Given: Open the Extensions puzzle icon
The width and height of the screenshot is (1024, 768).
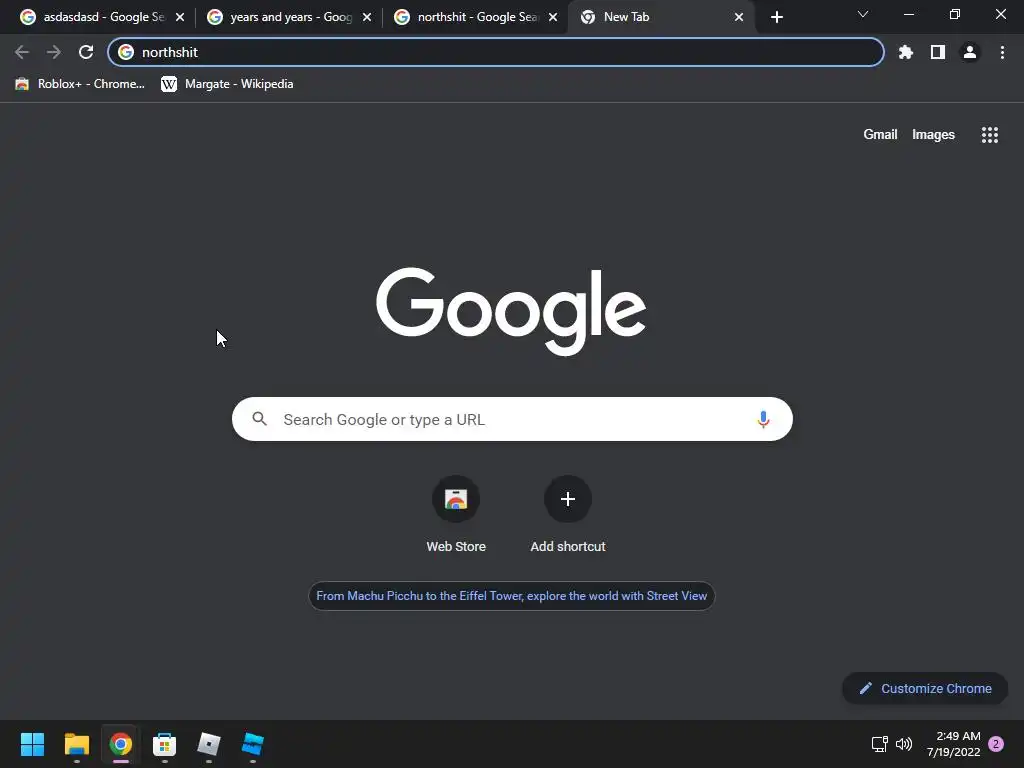Looking at the screenshot, I should (905, 52).
